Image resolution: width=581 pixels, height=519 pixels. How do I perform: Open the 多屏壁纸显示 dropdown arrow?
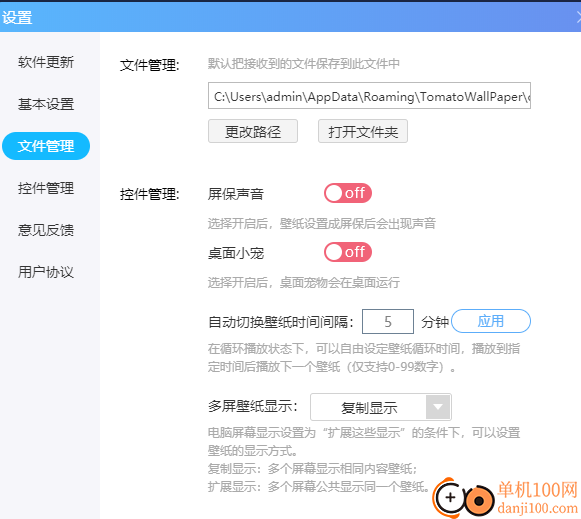click(x=438, y=407)
